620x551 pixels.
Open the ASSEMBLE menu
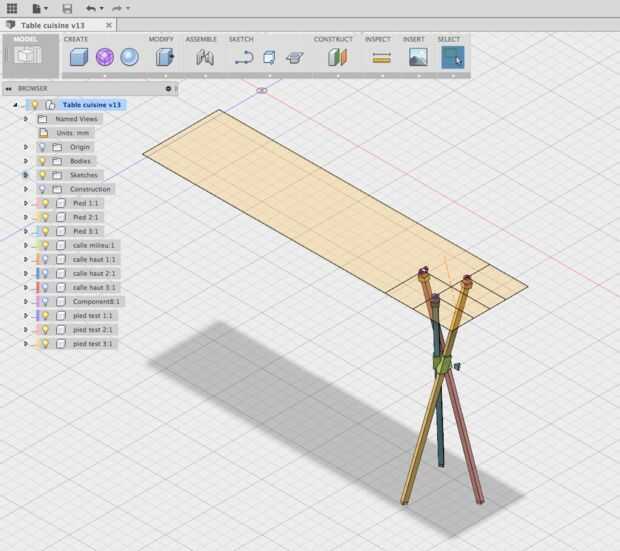point(201,39)
